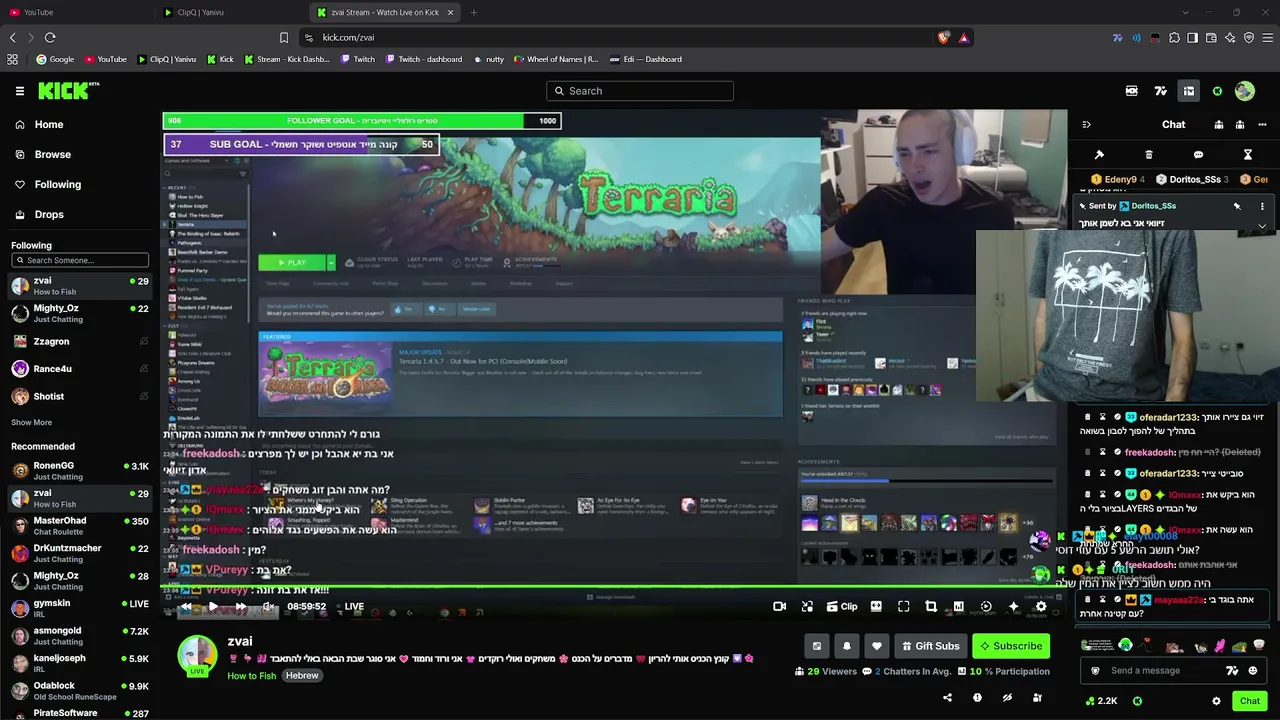Click the green Subscribe button
Viewport: 1280px width, 720px height.
coord(1010,646)
